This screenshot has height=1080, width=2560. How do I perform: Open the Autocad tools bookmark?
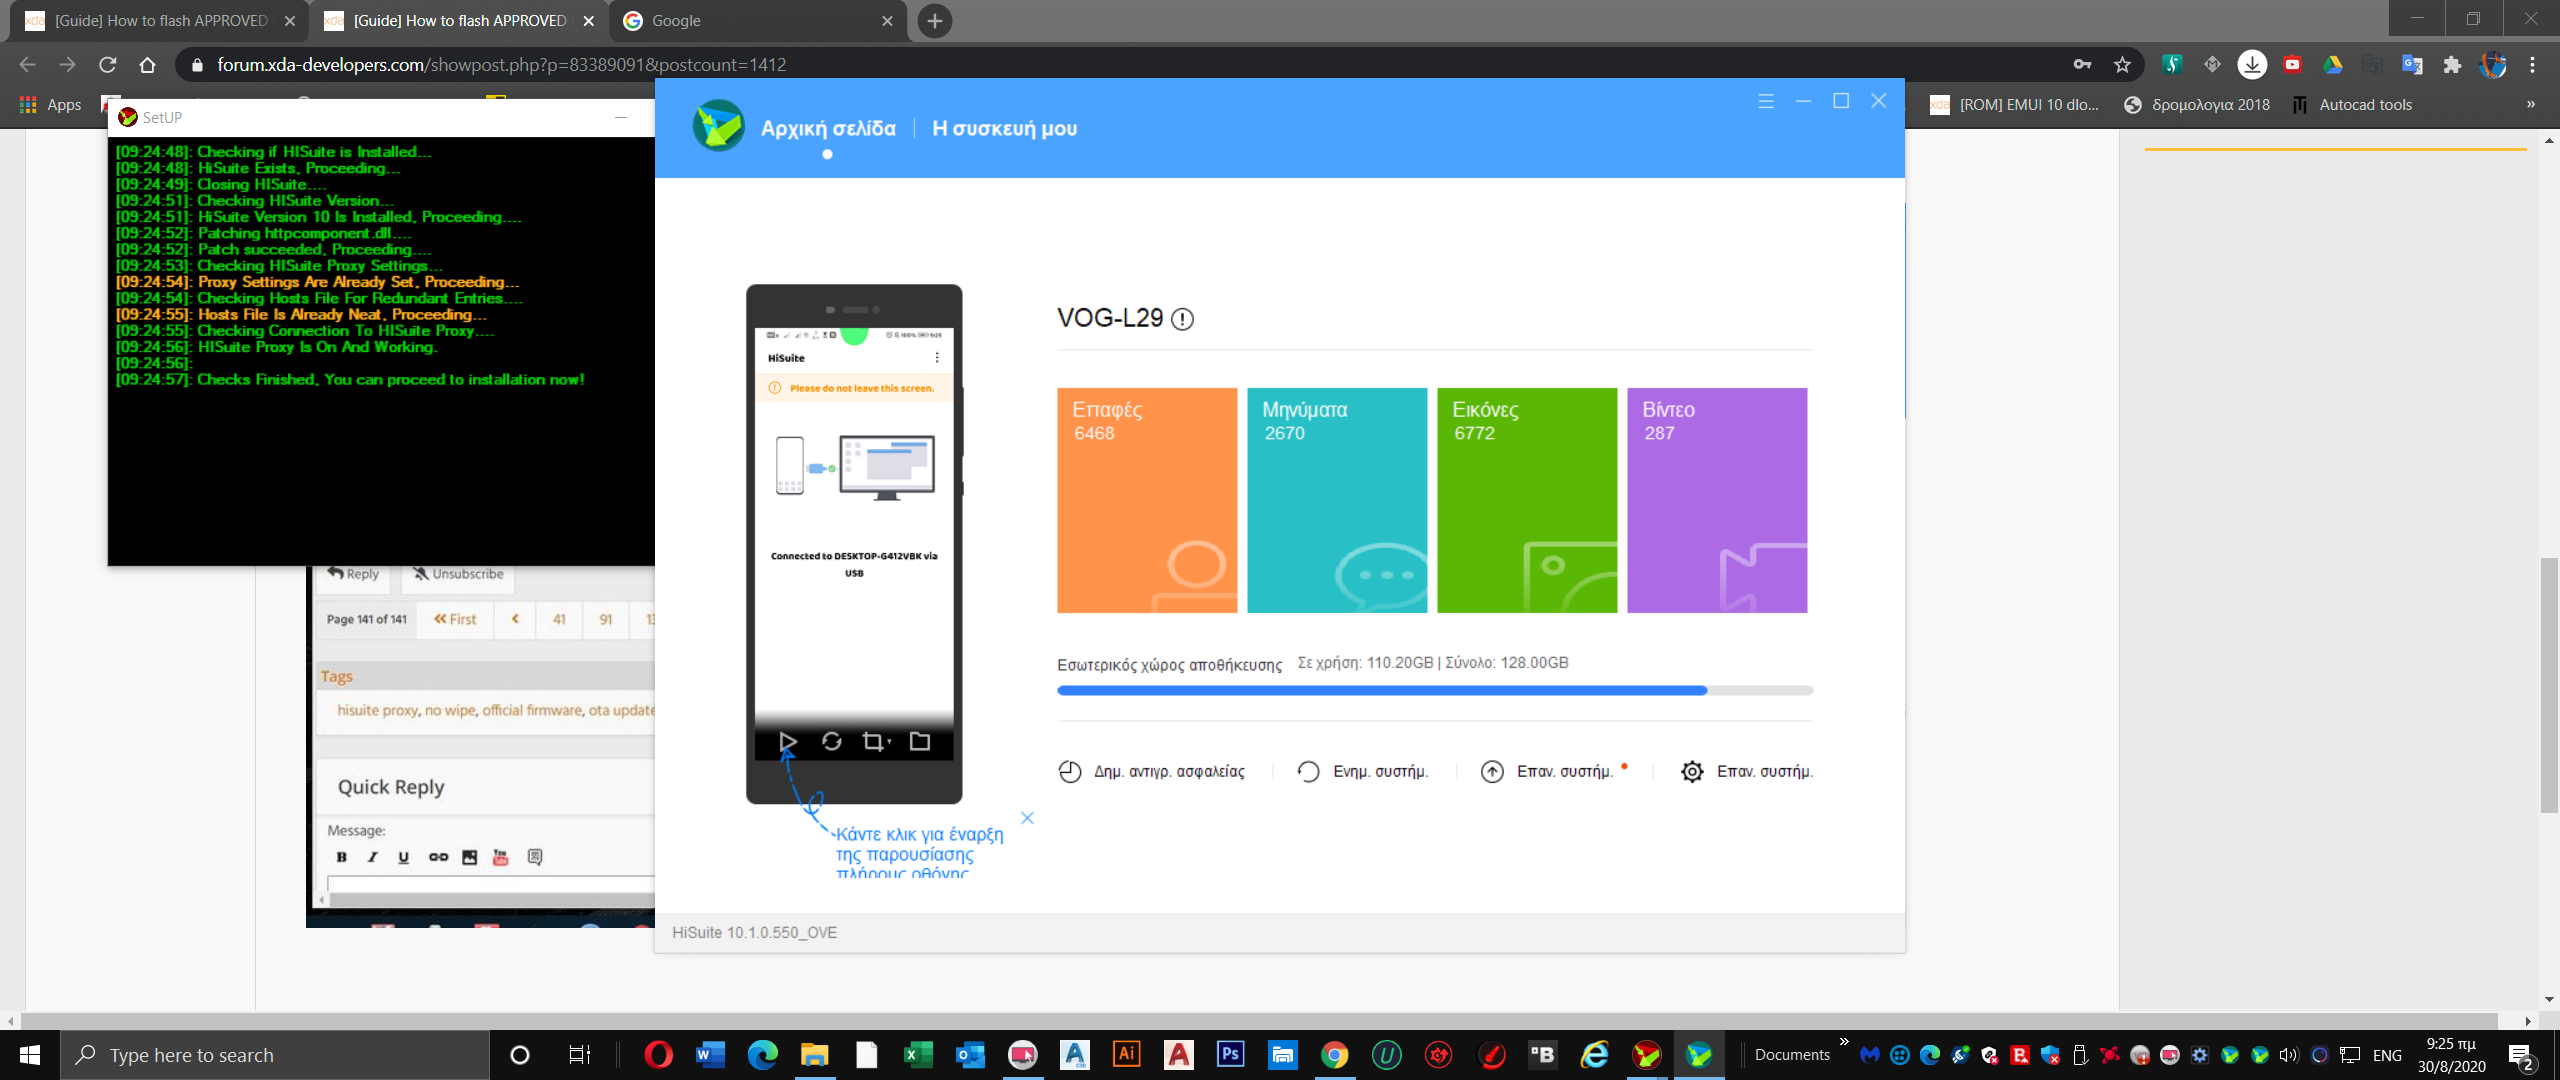pyautogui.click(x=2352, y=105)
